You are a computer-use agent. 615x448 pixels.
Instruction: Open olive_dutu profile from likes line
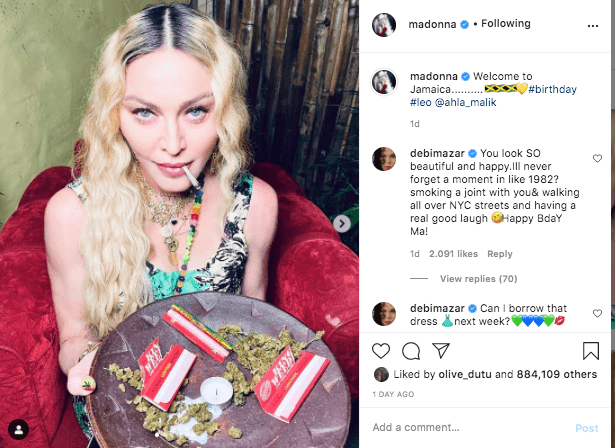pos(465,375)
